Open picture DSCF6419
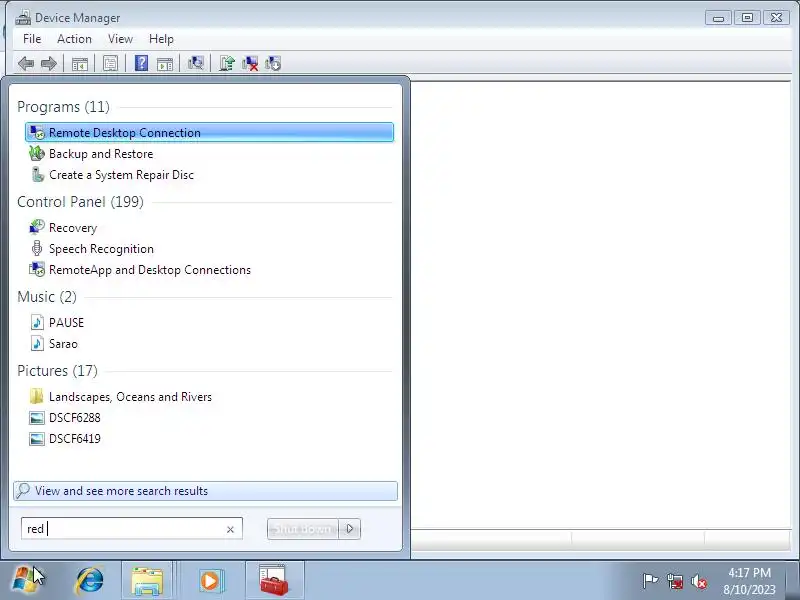 pyautogui.click(x=209, y=438)
